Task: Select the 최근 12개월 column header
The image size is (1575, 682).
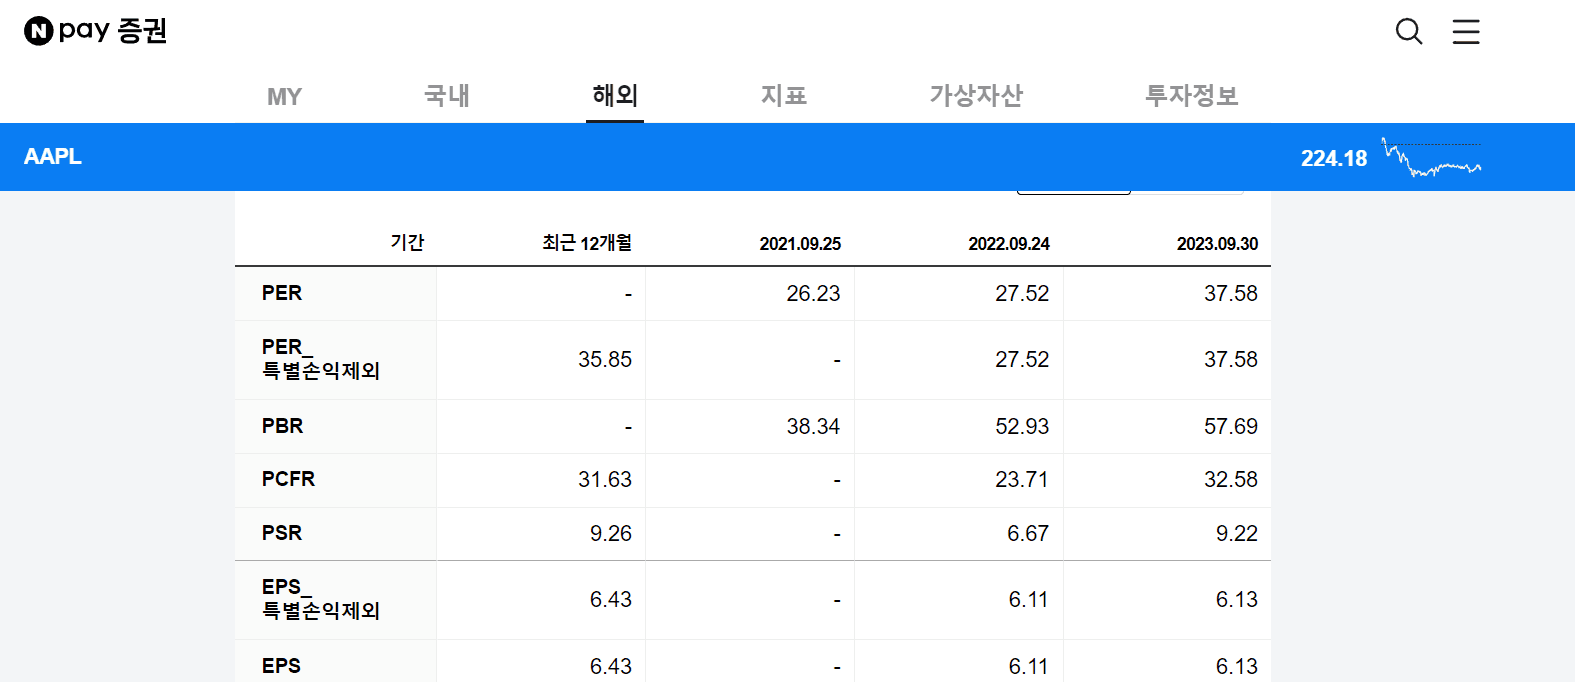Action: (587, 243)
